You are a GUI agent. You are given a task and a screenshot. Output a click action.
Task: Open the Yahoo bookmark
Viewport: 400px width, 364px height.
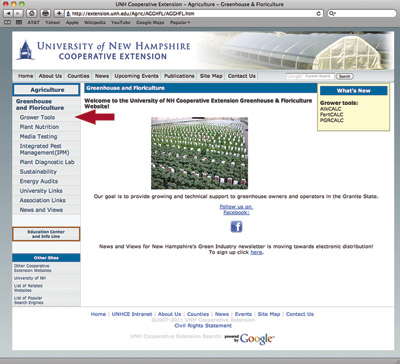coord(53,22)
